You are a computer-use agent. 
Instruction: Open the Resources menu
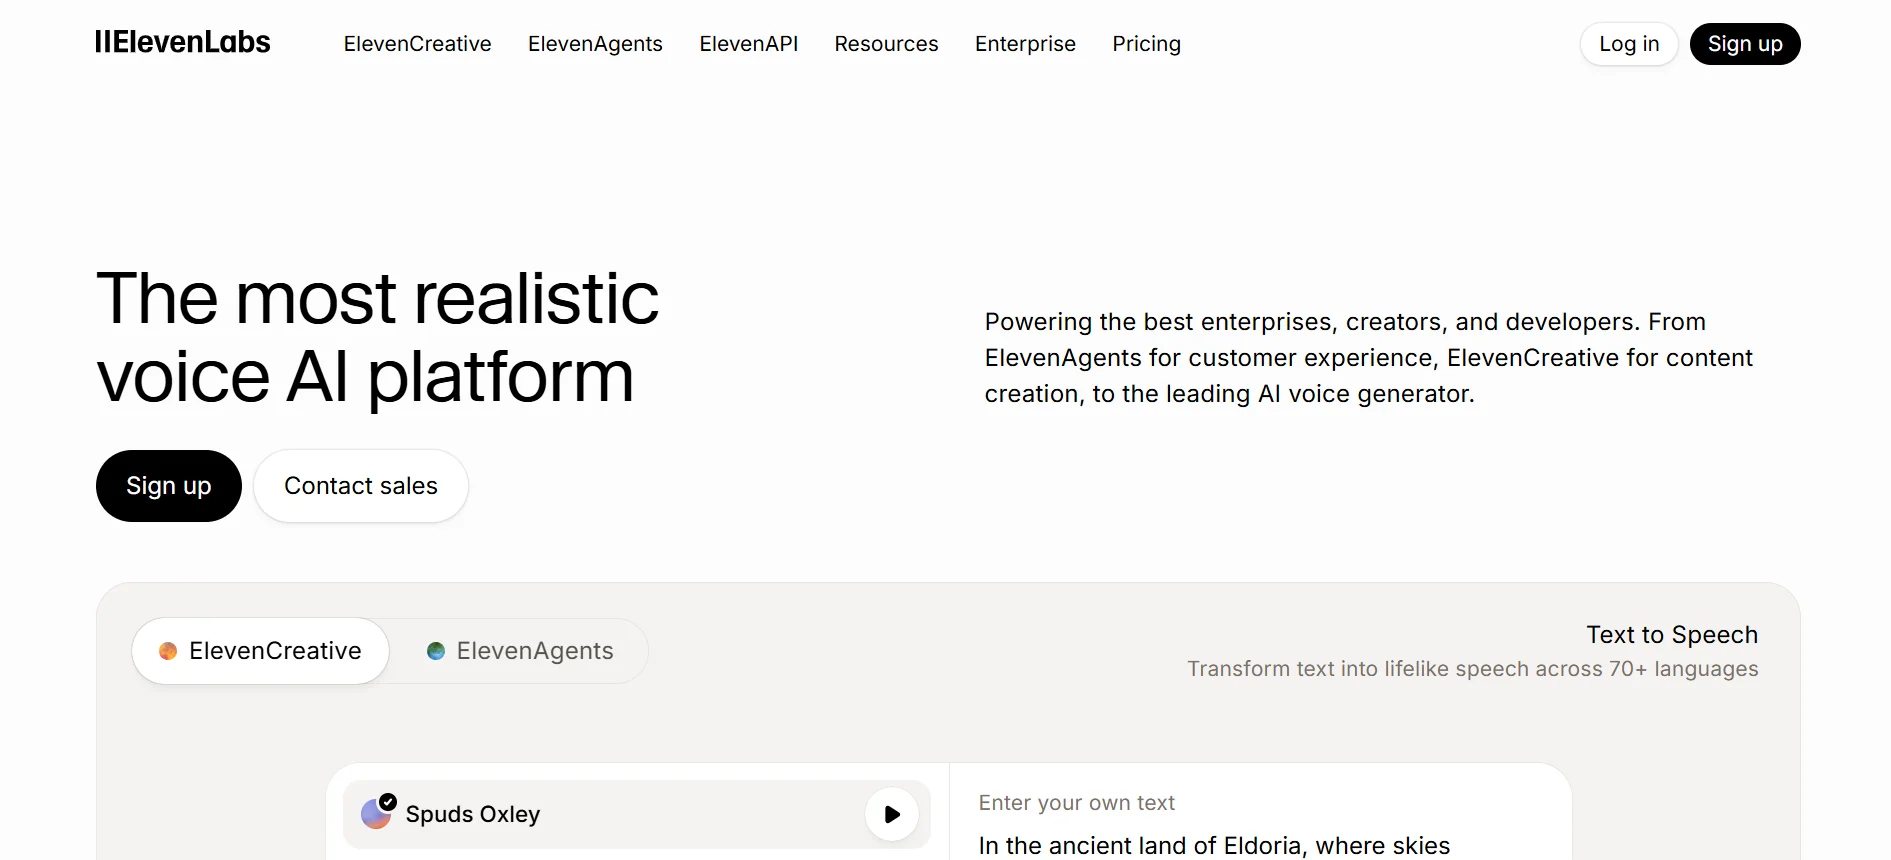[x=886, y=44]
